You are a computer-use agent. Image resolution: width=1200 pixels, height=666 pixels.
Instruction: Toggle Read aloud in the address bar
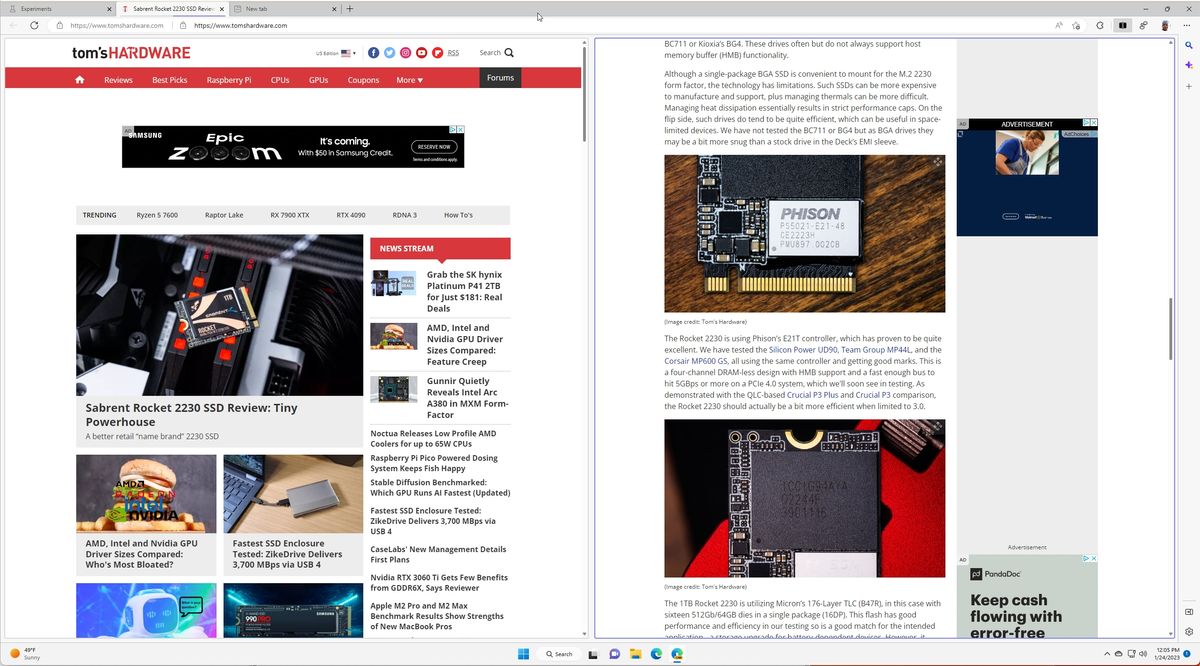pos(1058,26)
